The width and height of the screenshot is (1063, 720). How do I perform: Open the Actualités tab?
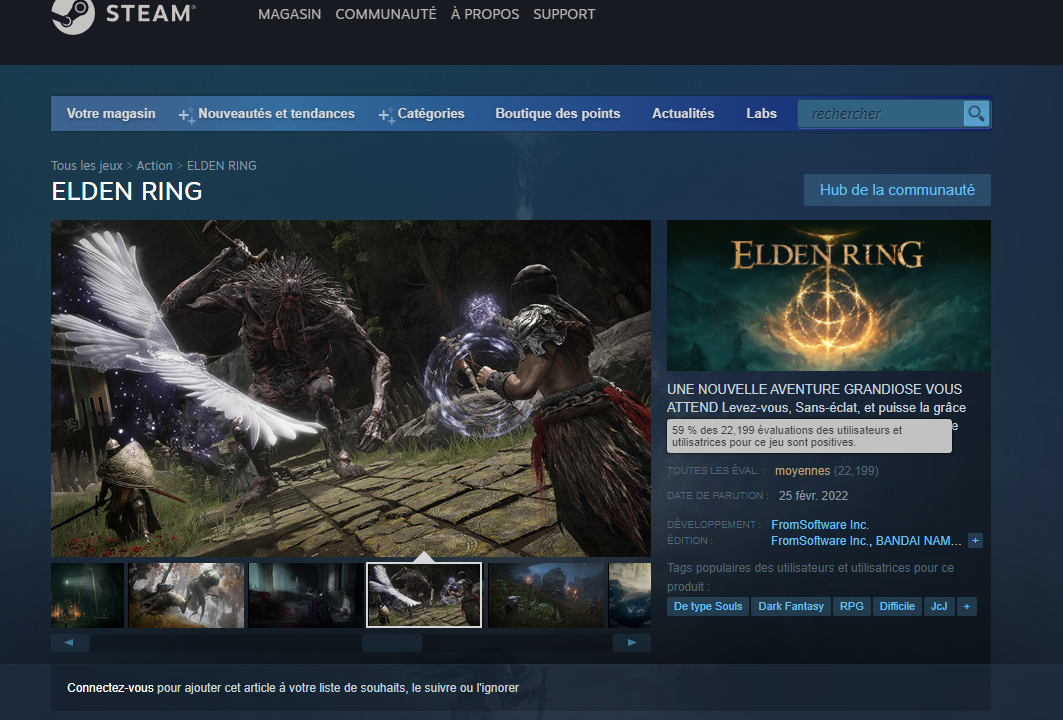click(x=683, y=114)
